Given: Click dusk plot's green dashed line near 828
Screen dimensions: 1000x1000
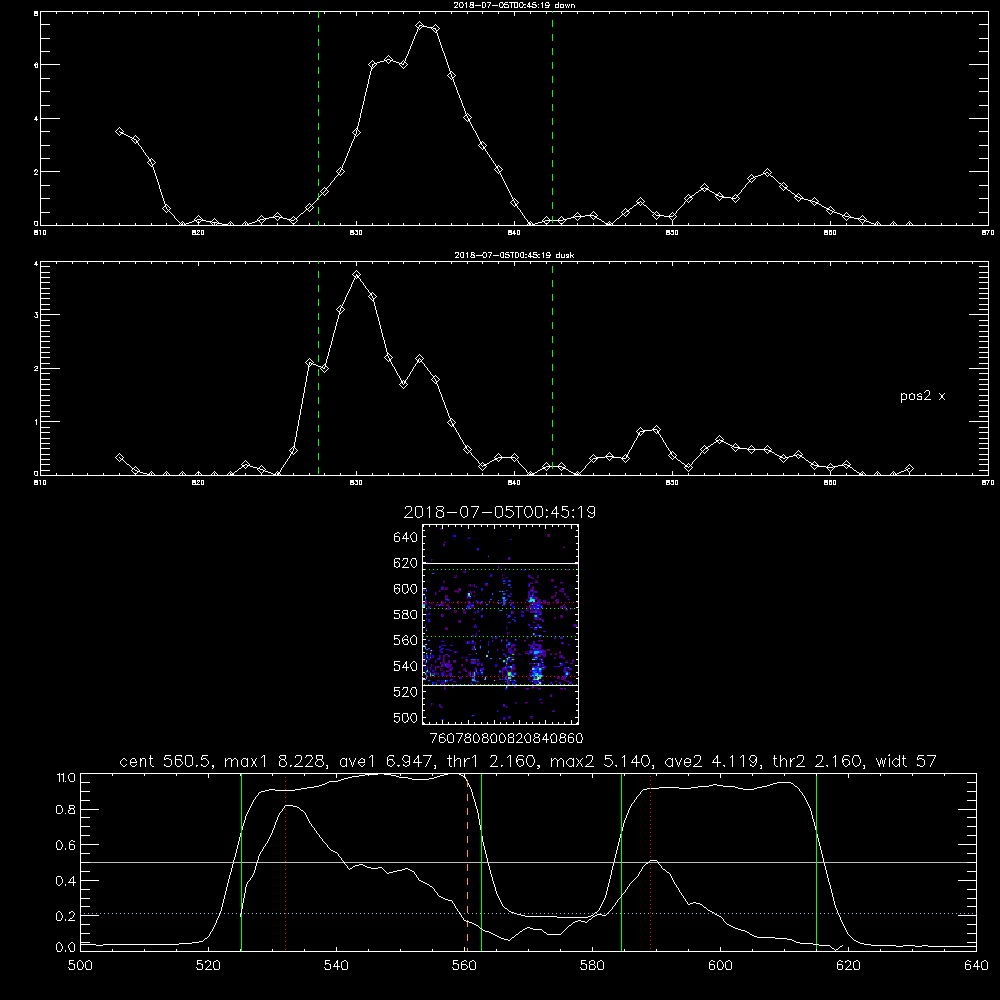Looking at the screenshot, I should coord(318,367).
